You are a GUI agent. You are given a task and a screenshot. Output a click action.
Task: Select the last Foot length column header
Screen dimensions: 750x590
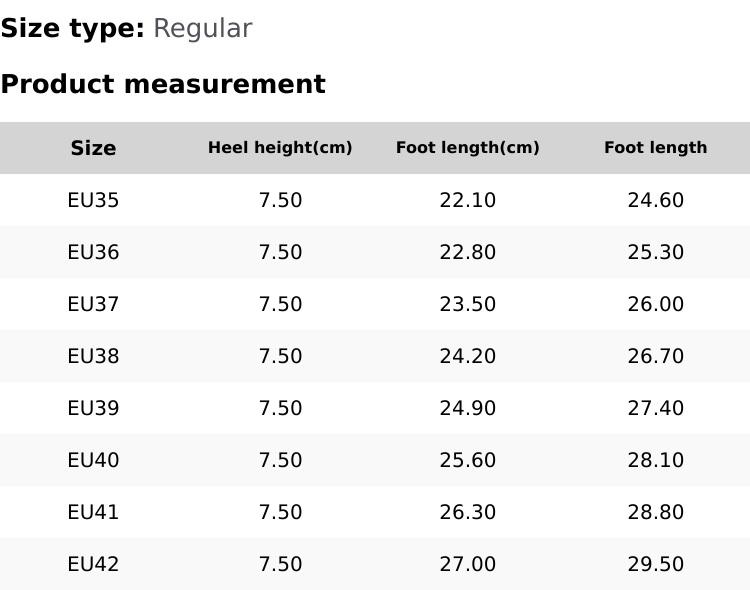655,148
